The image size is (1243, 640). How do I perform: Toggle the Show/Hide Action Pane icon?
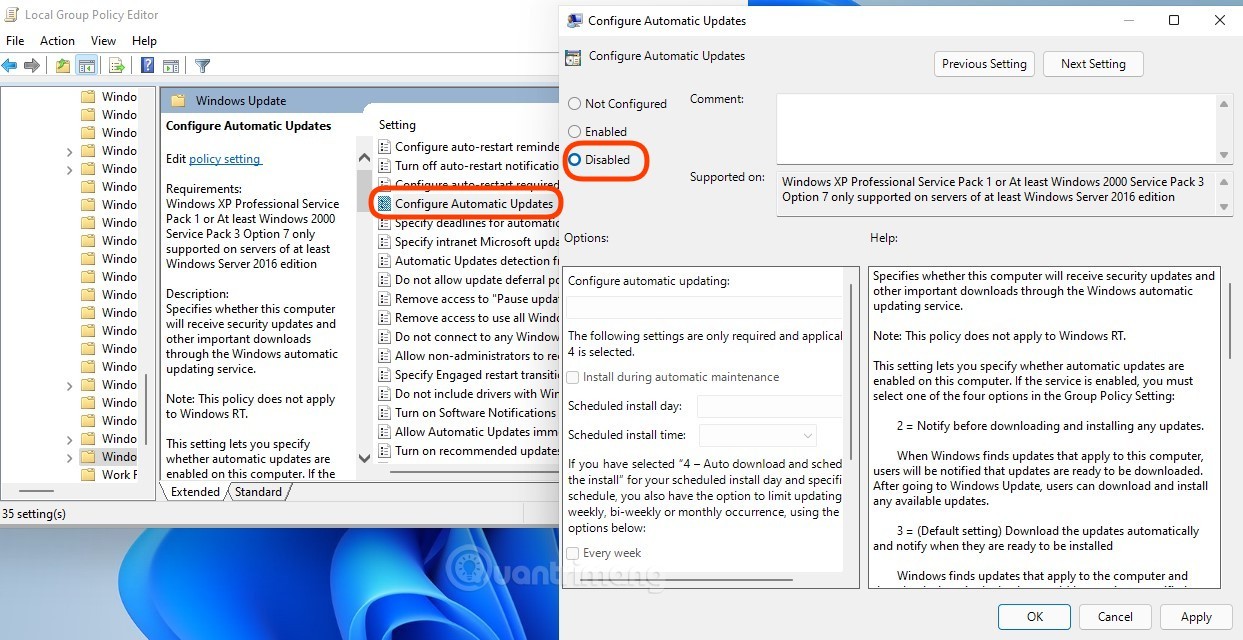coord(169,66)
